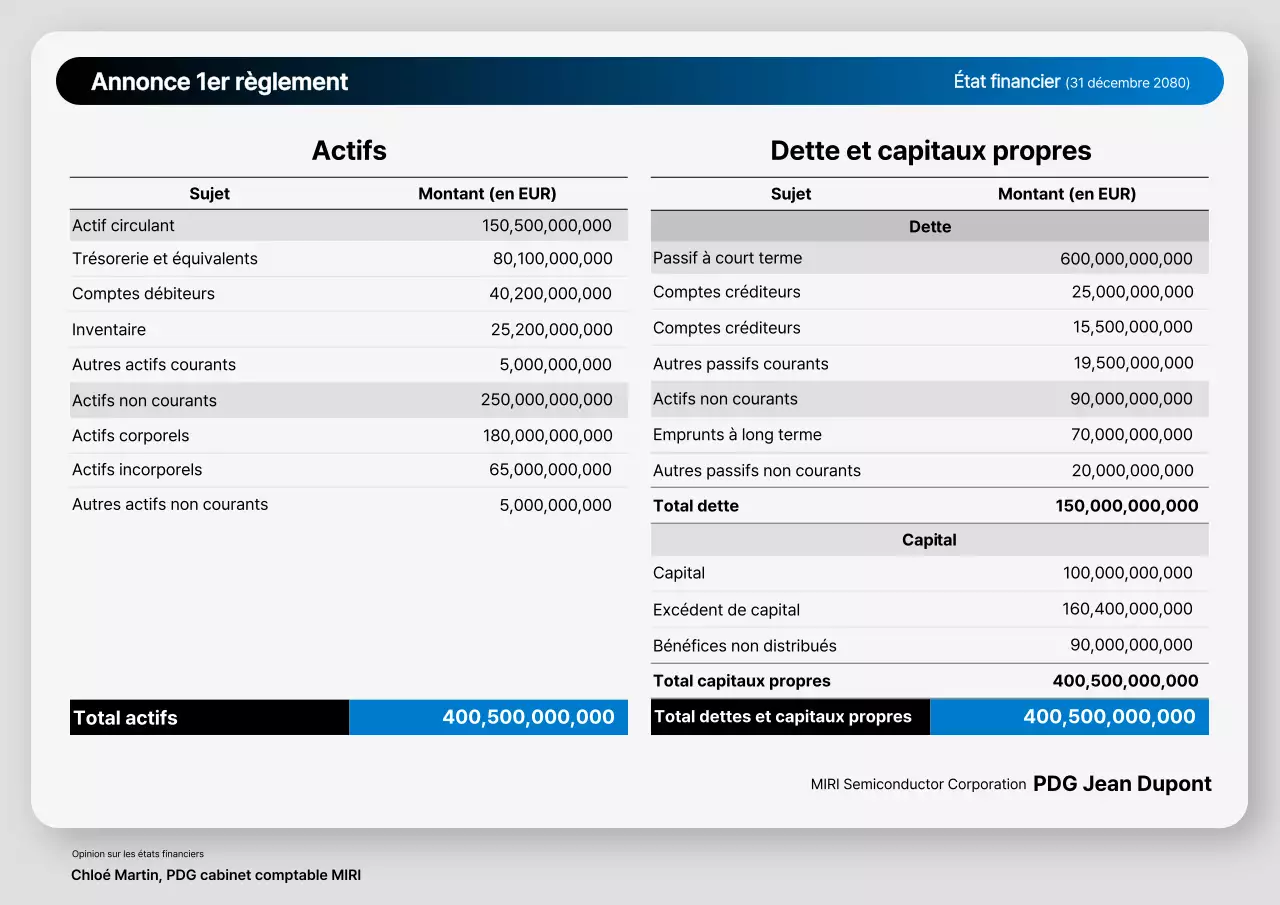Select the 'État financier' date label
Screen dimensions: 1280x905
coord(1071,82)
